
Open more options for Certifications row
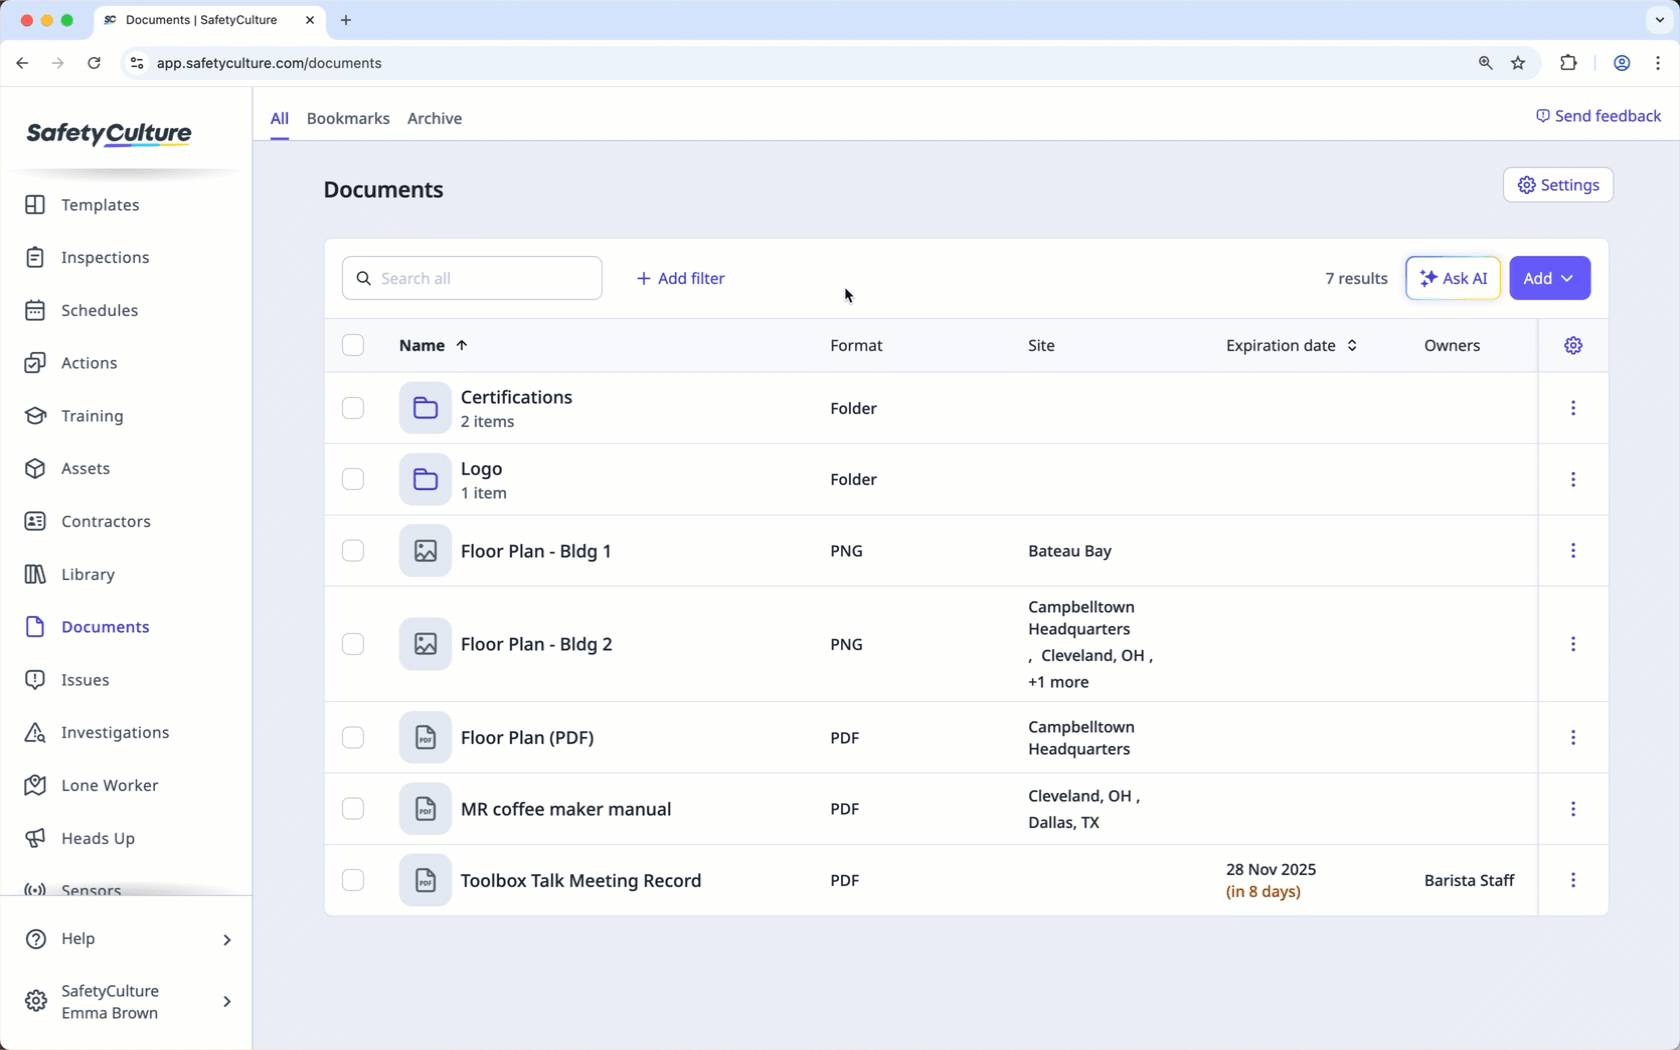(x=1573, y=408)
